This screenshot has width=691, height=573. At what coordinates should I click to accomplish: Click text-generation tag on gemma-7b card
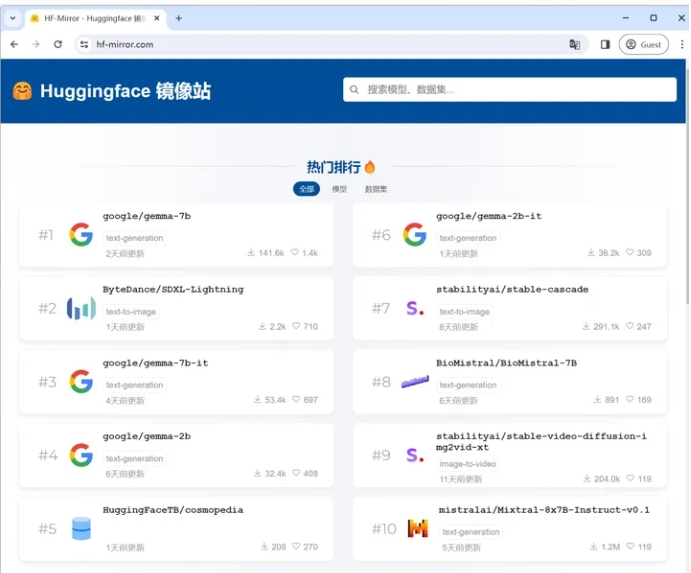(x=134, y=238)
